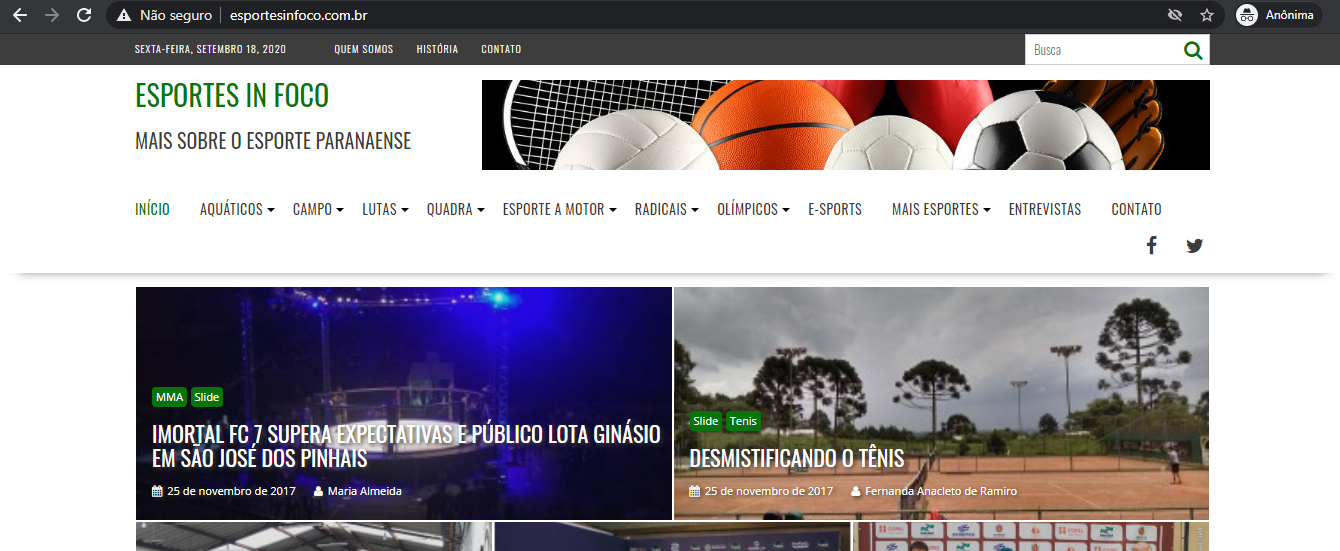Reload the page with the refresh icon
1340x551 pixels.
[85, 15]
